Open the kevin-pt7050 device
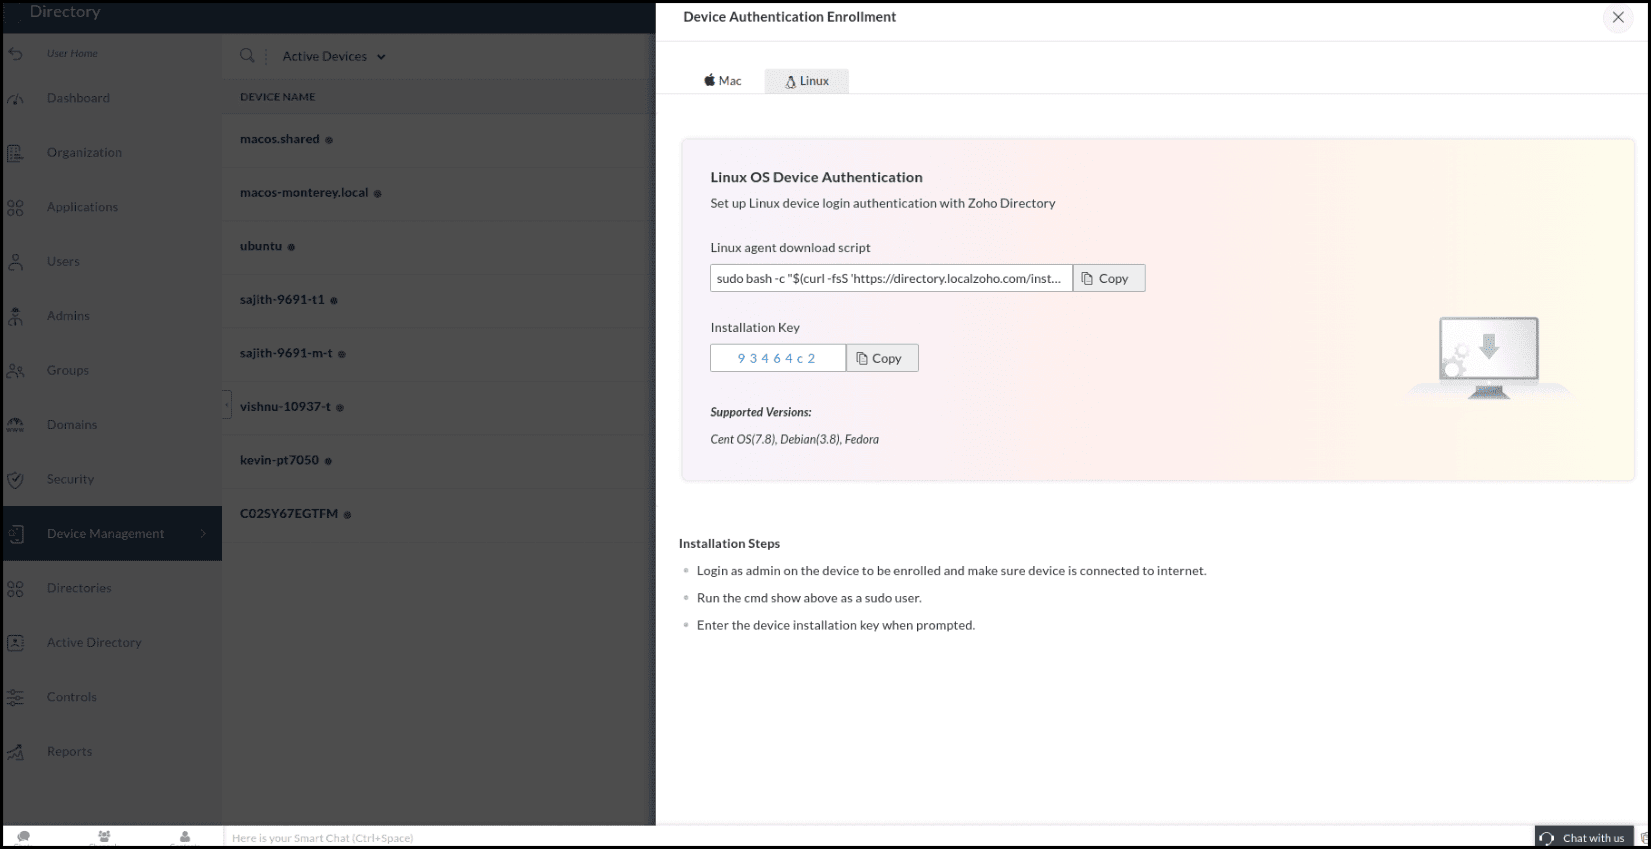Viewport: 1651px width, 849px height. [x=279, y=460]
